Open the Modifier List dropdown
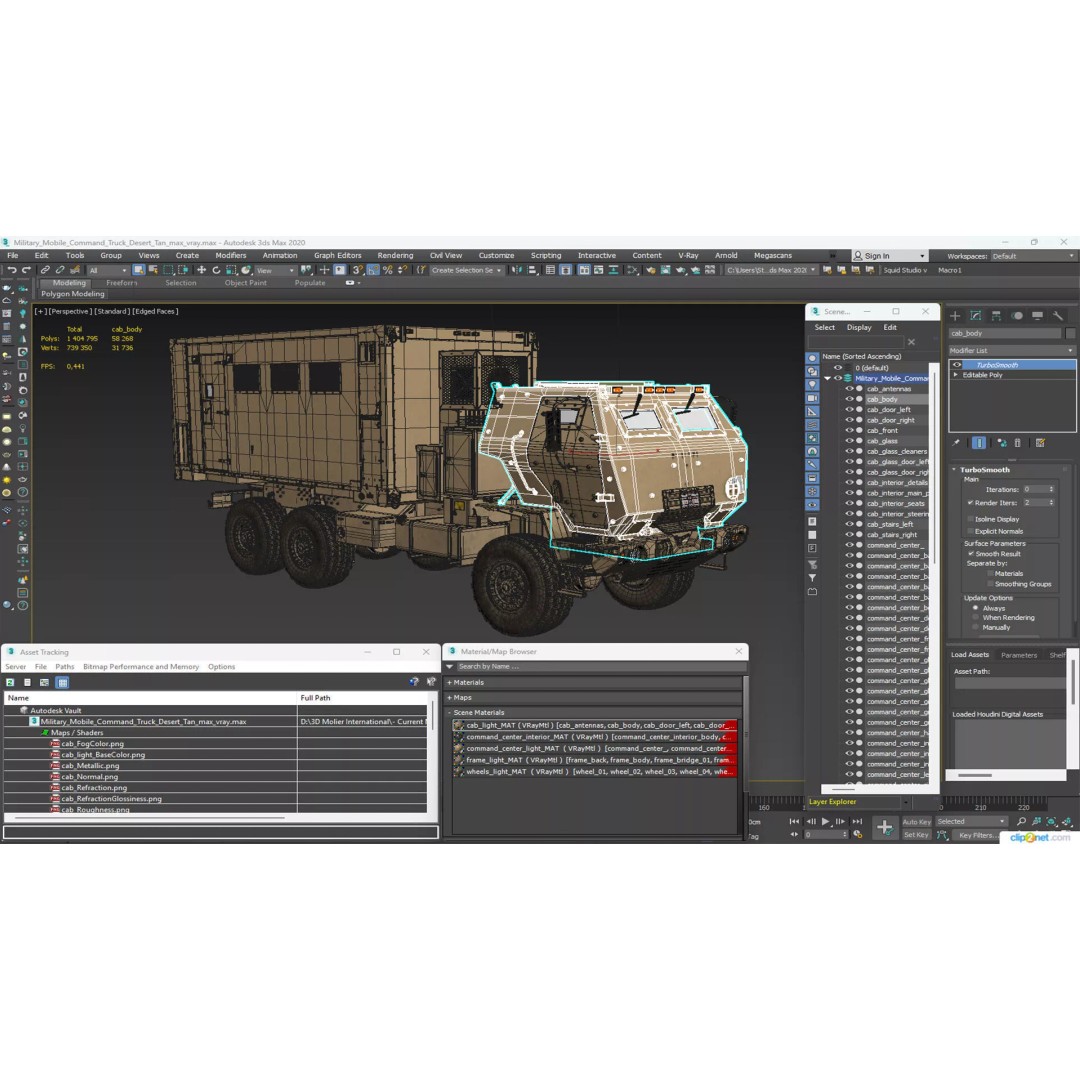 click(1012, 351)
